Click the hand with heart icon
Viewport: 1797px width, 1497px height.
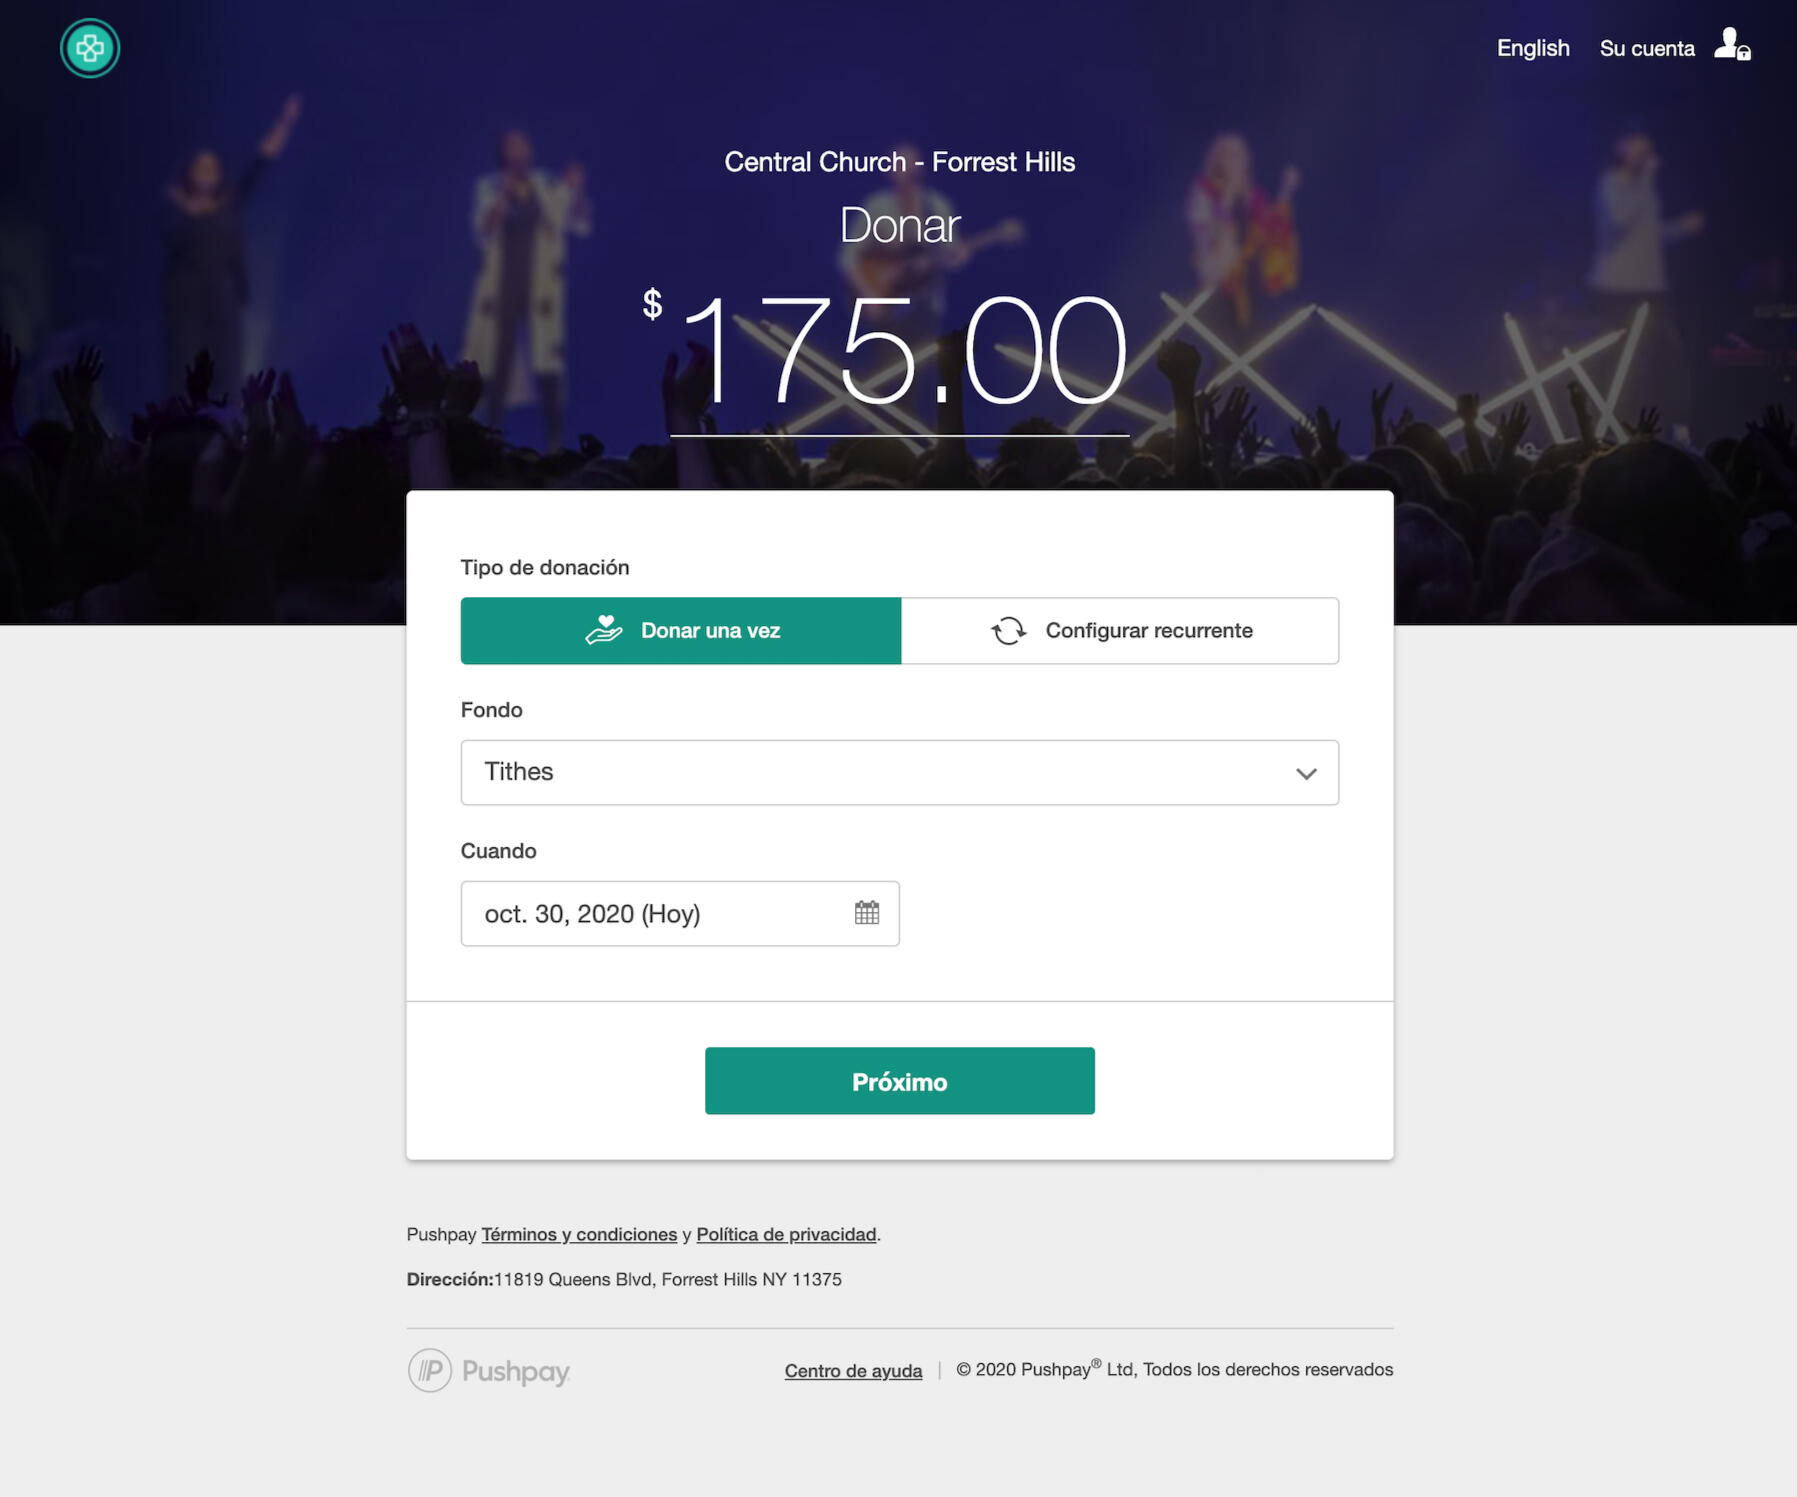coord(604,630)
